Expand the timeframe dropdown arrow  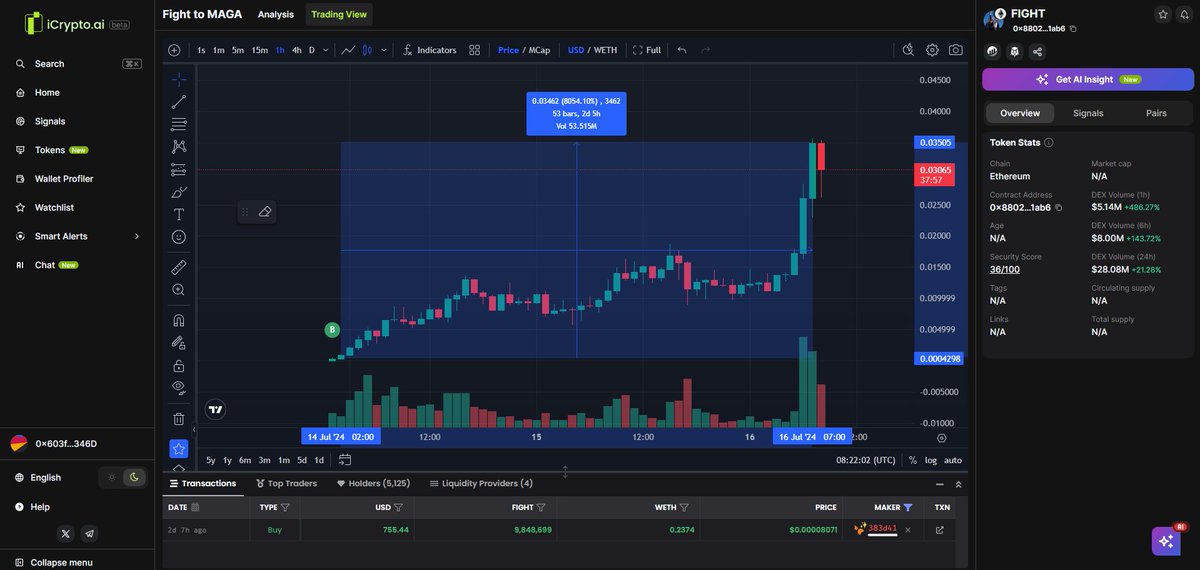pos(326,50)
